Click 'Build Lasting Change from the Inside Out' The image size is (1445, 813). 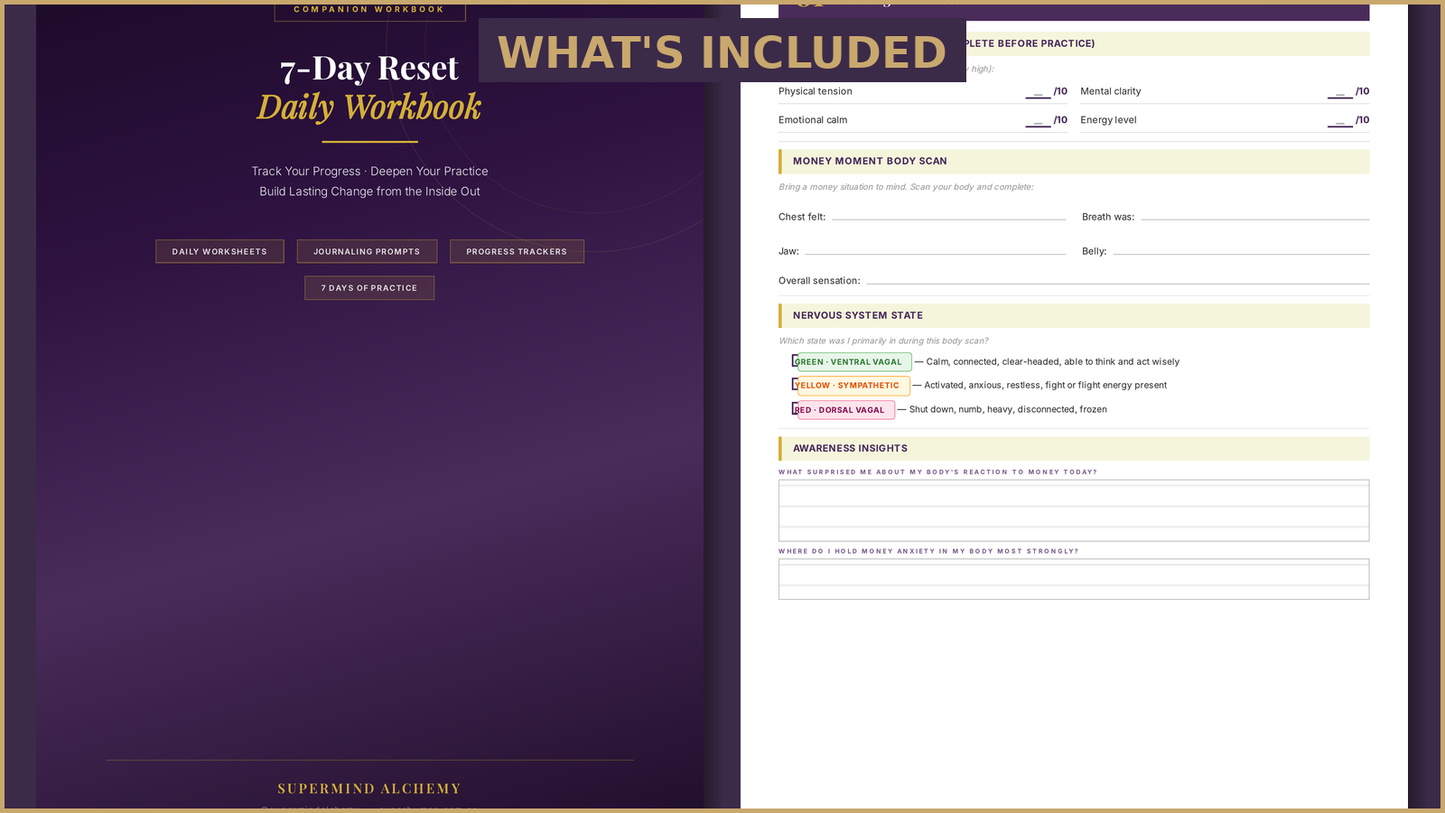[x=370, y=191]
